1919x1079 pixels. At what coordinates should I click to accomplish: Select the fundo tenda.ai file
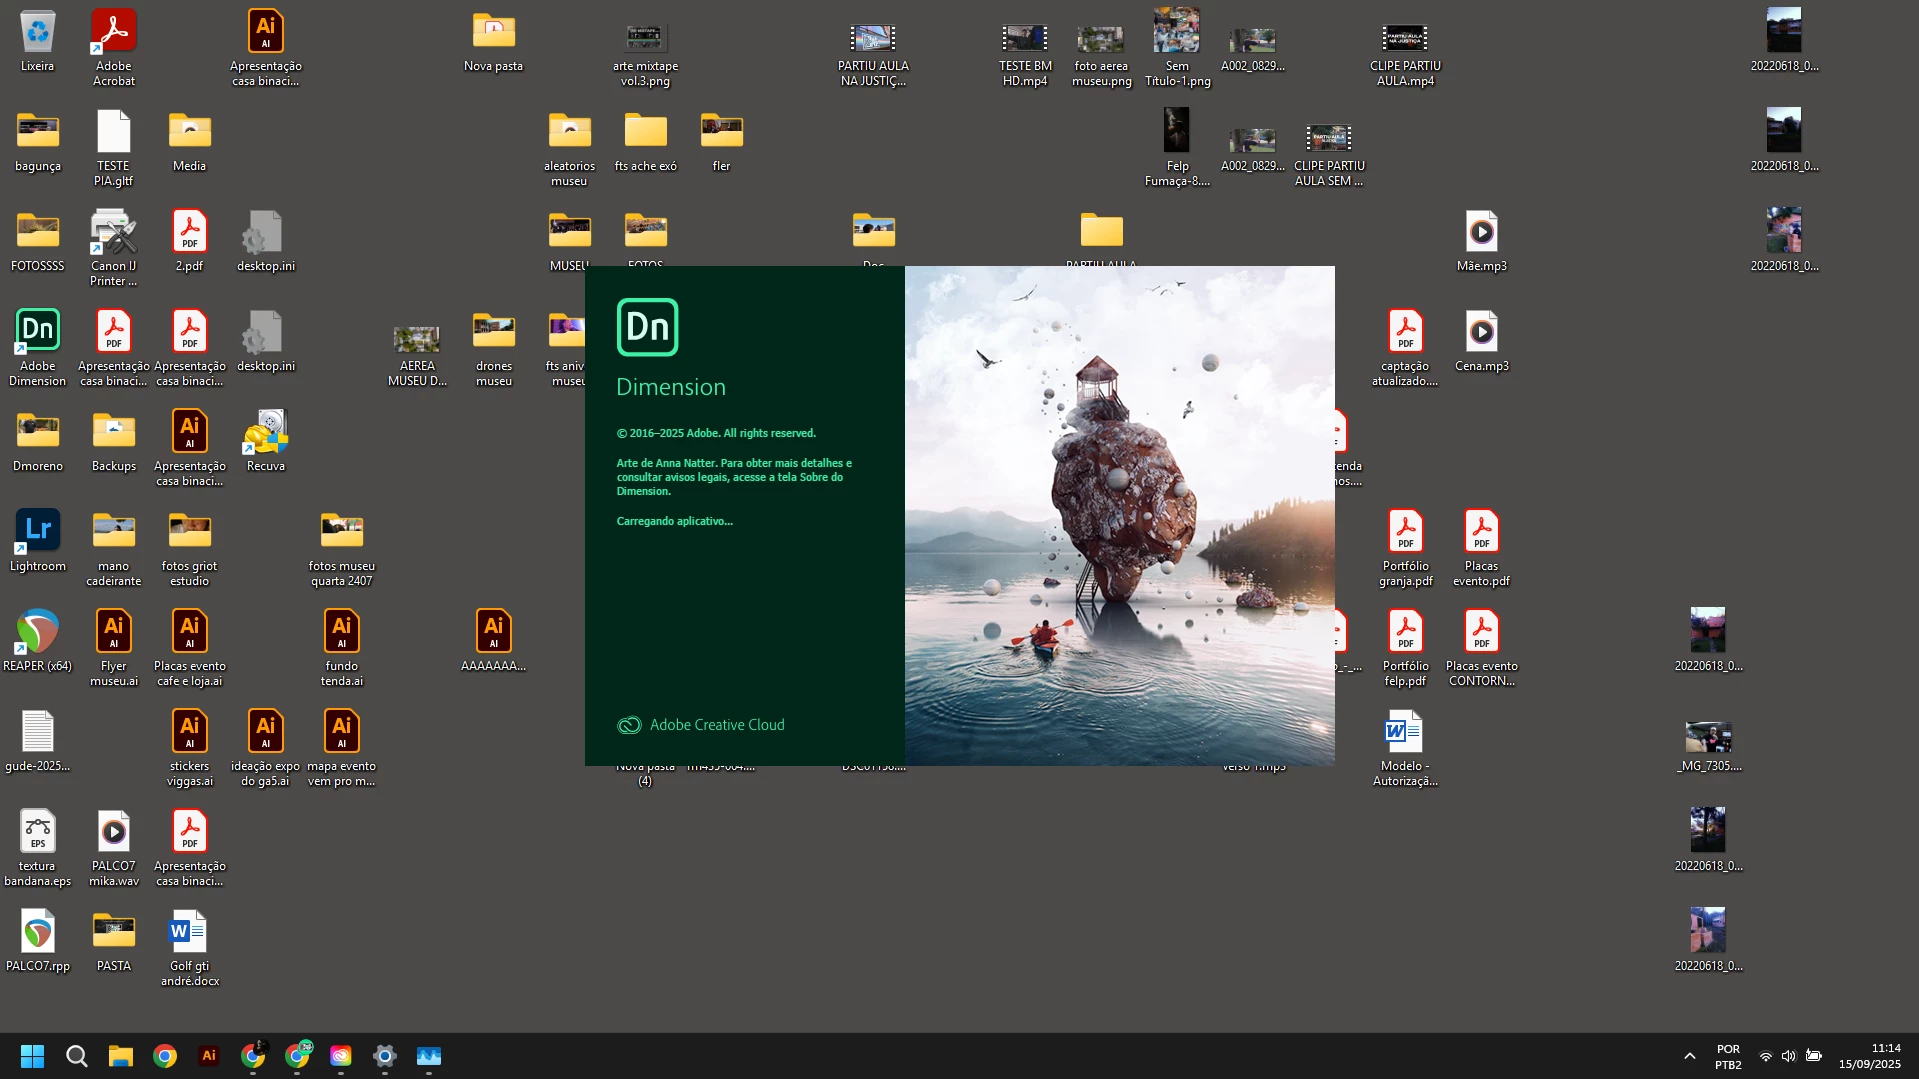(x=342, y=648)
